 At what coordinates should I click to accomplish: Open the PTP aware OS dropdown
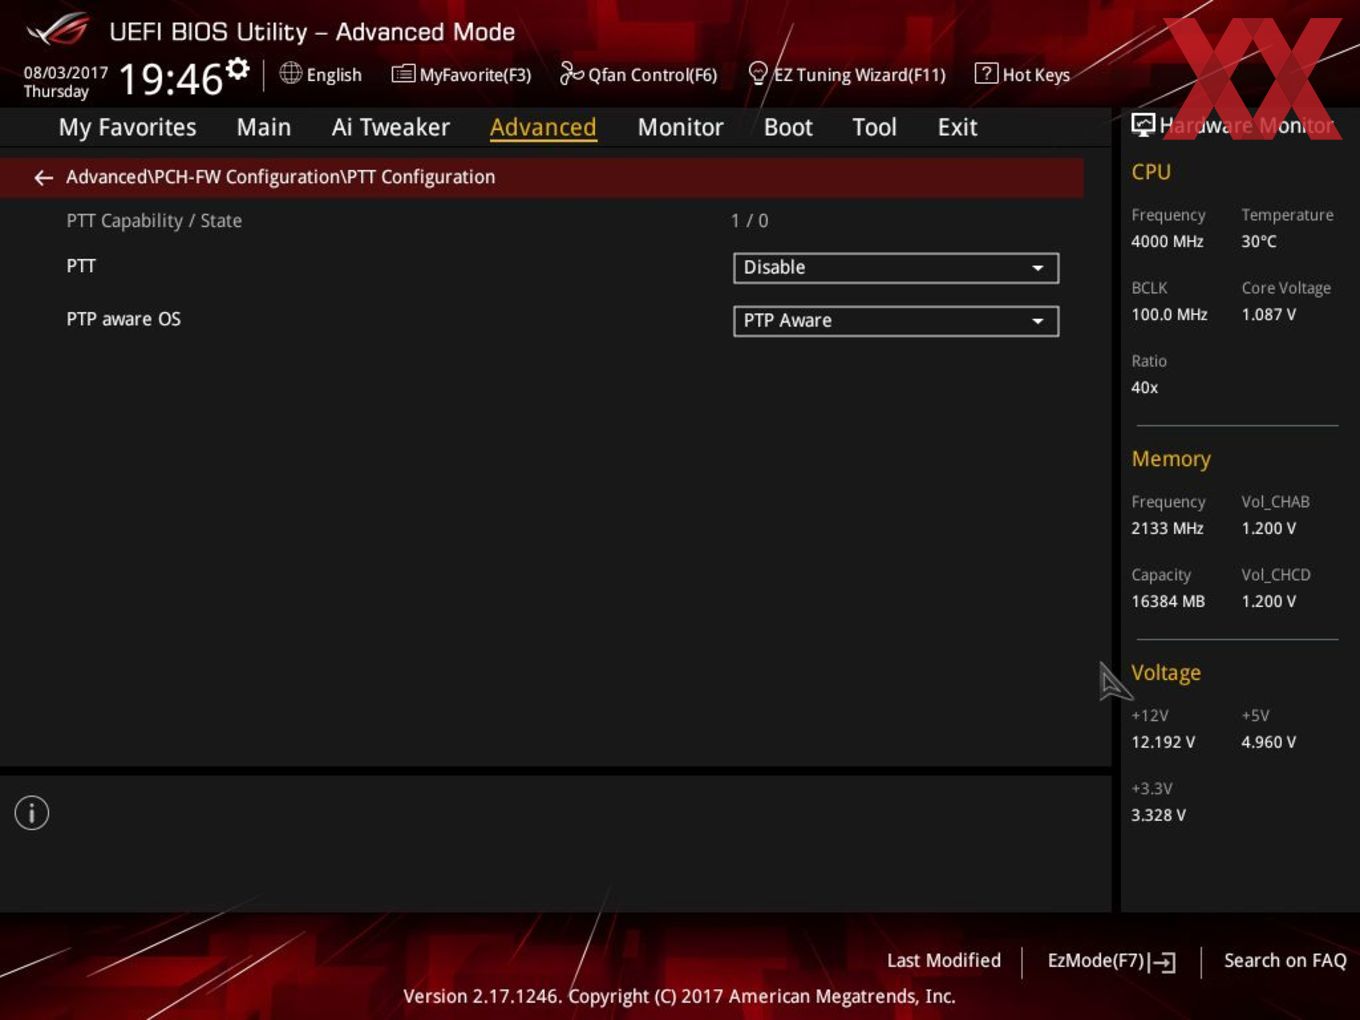tap(896, 321)
